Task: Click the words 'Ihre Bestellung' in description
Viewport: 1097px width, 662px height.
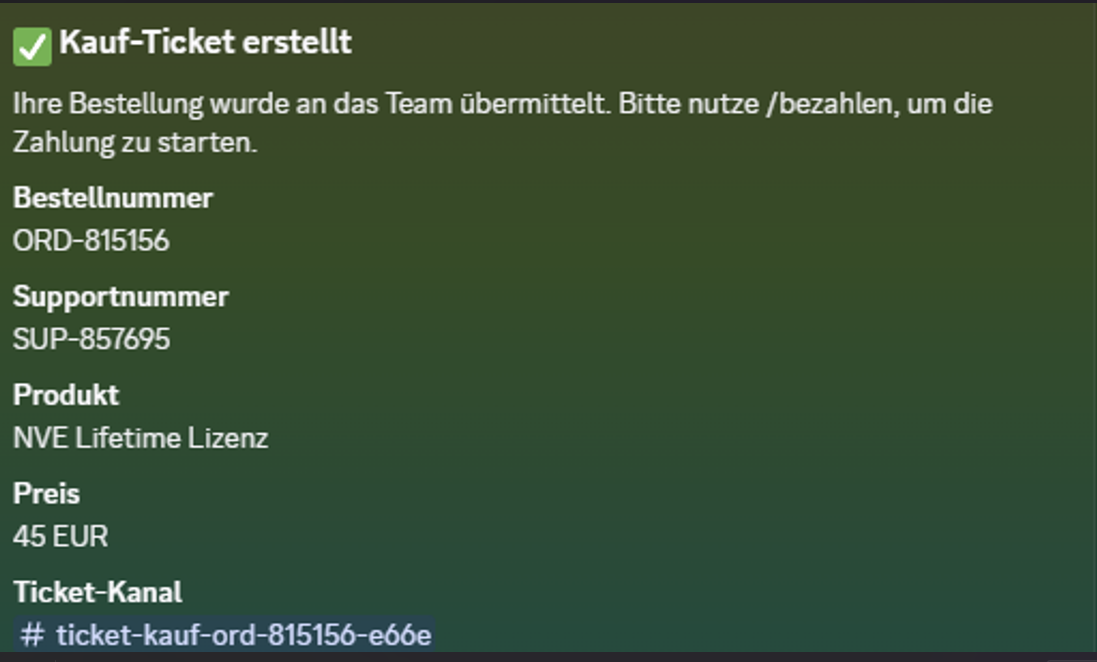Action: [x=108, y=104]
